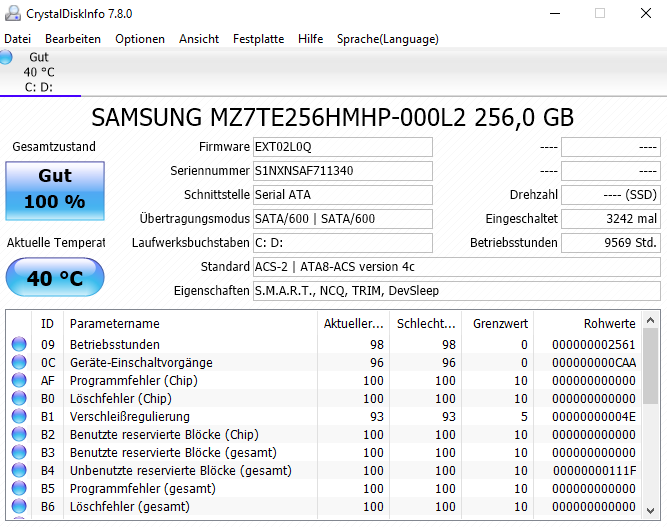Click the Betriebsstunden field 9569 Std.
Viewport: 667px width, 527px height.
(x=611, y=242)
